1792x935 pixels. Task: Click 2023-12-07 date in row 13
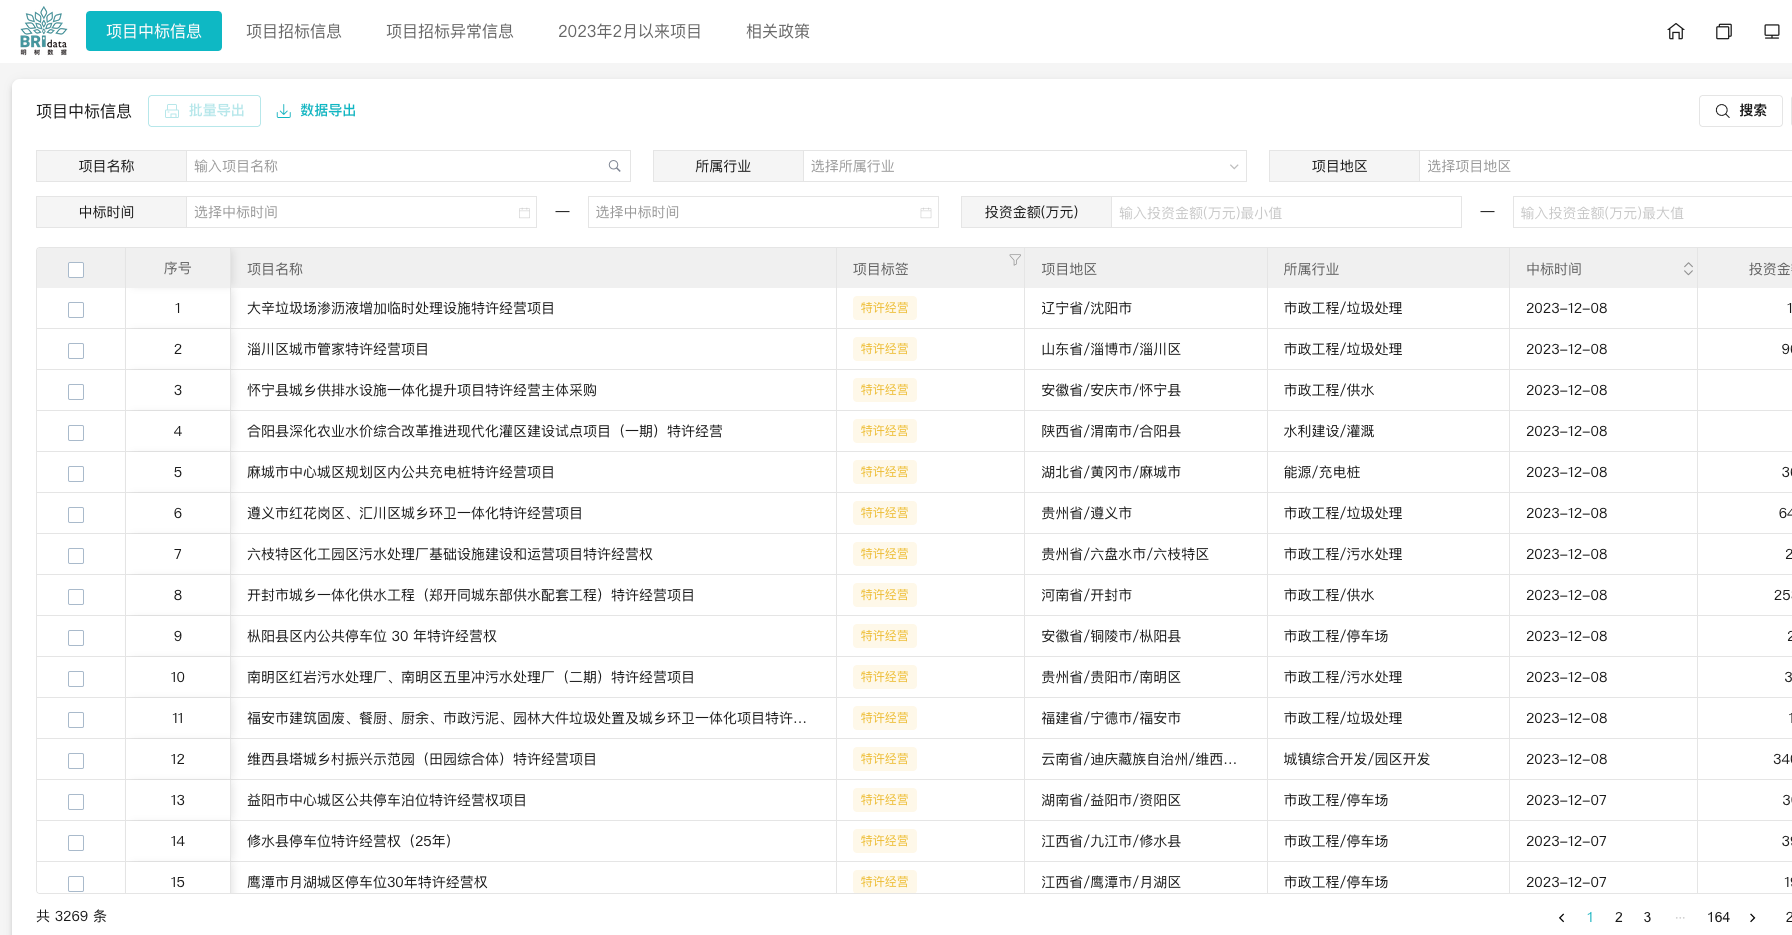[x=1567, y=800]
